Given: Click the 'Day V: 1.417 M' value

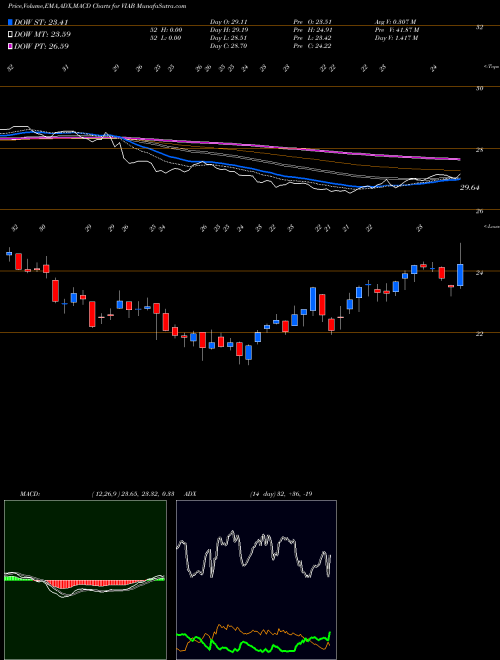Looking at the screenshot, I should click(396, 37).
